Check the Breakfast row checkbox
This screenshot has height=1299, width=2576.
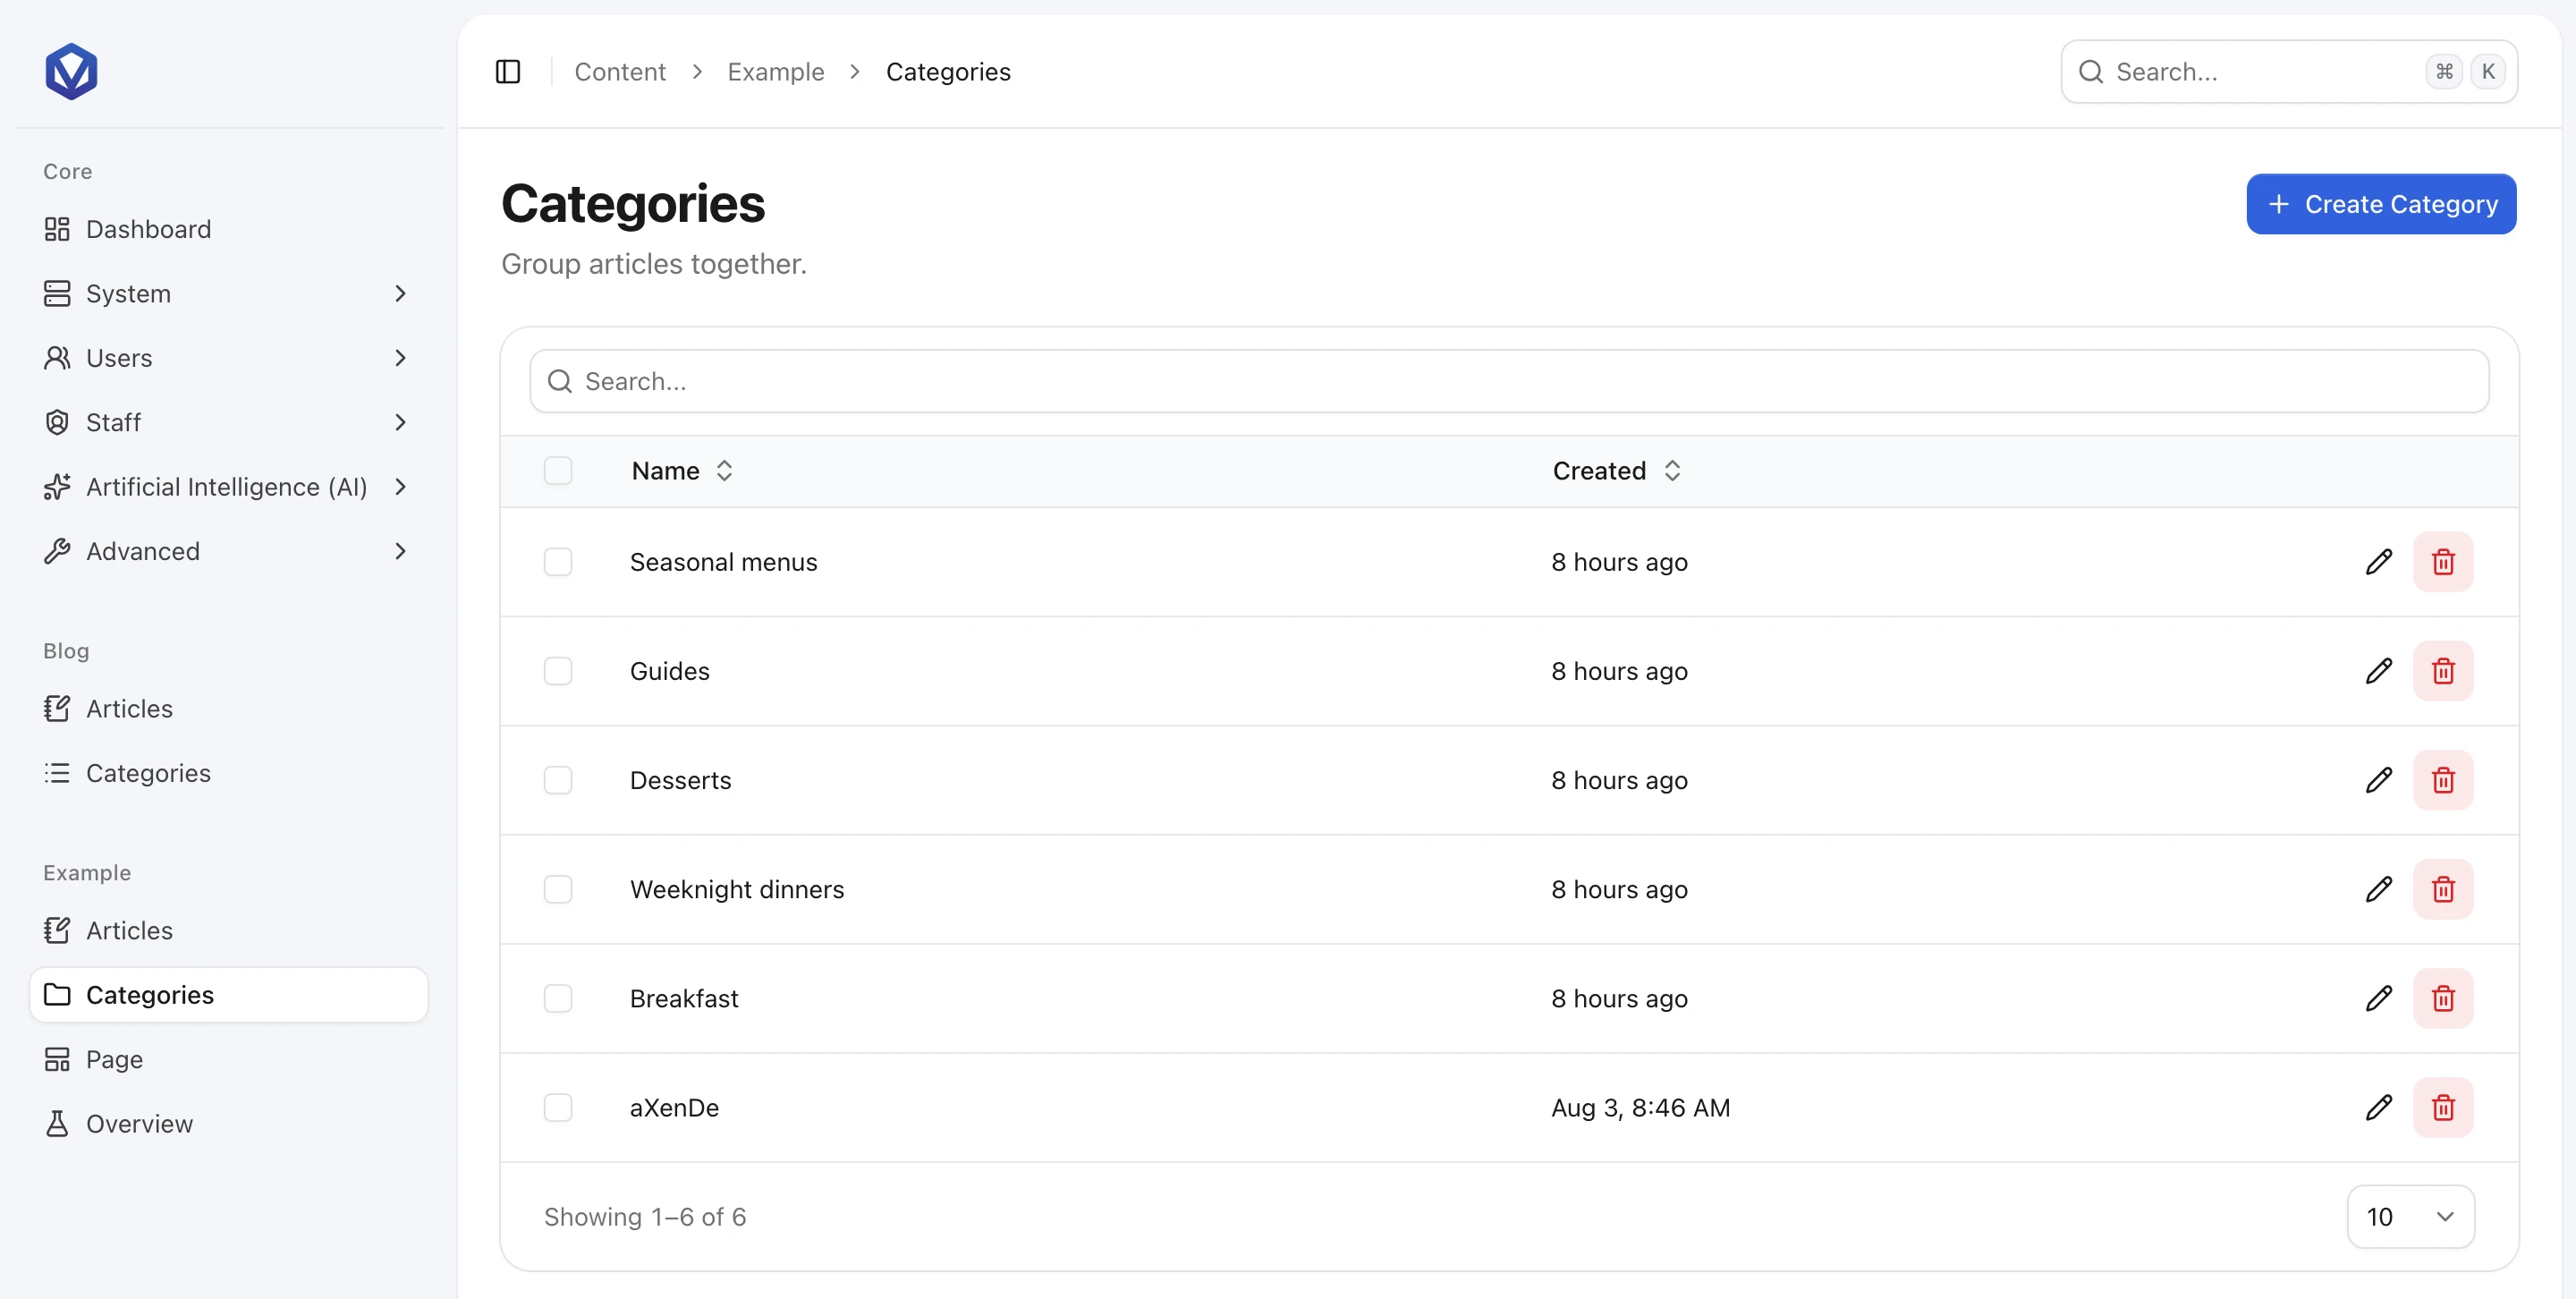(558, 998)
